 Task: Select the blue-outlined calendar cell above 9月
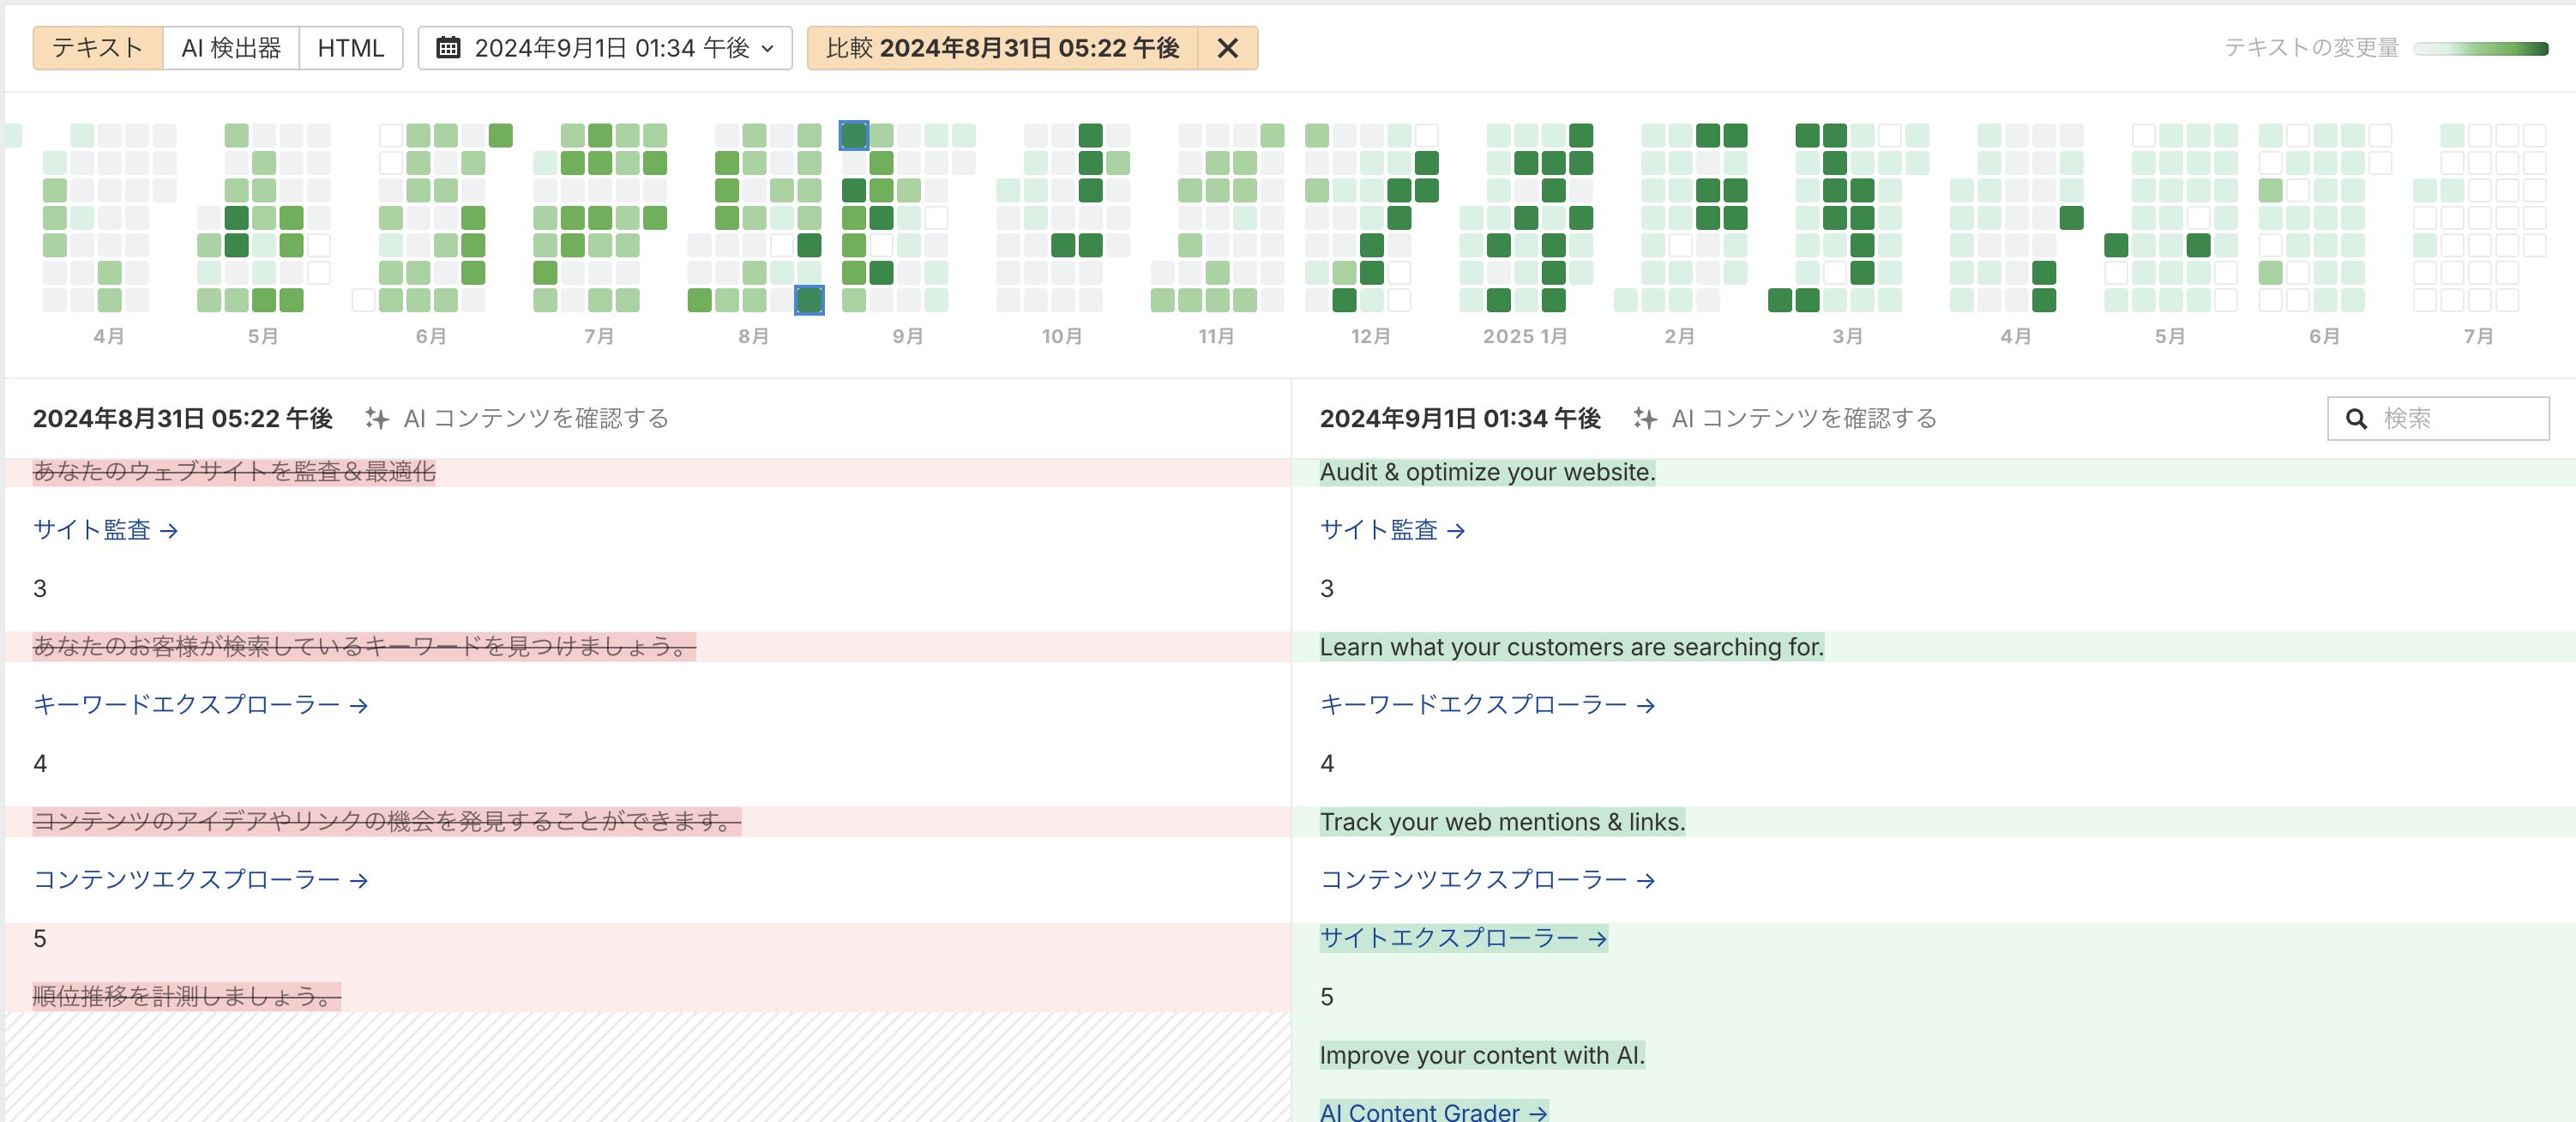pyautogui.click(x=853, y=135)
